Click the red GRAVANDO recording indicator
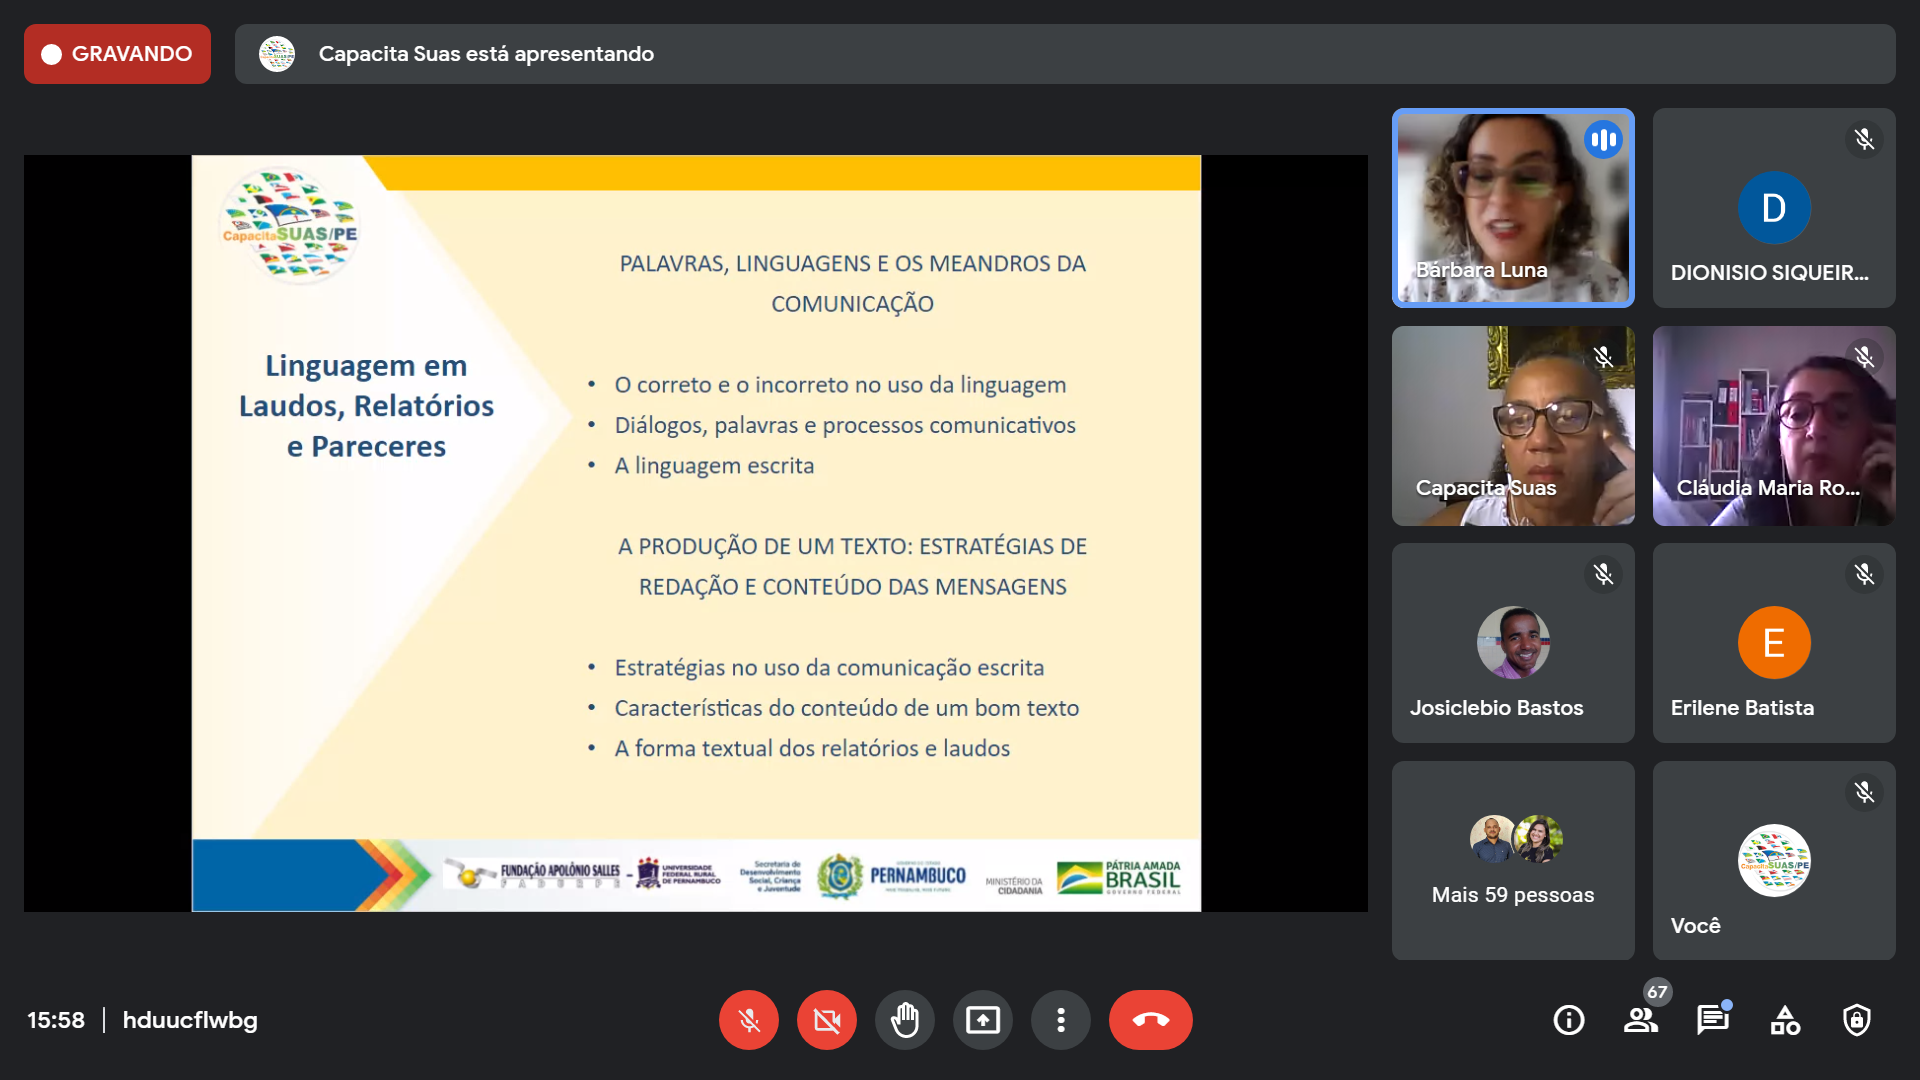Viewport: 1920px width, 1080px height. coord(117,54)
